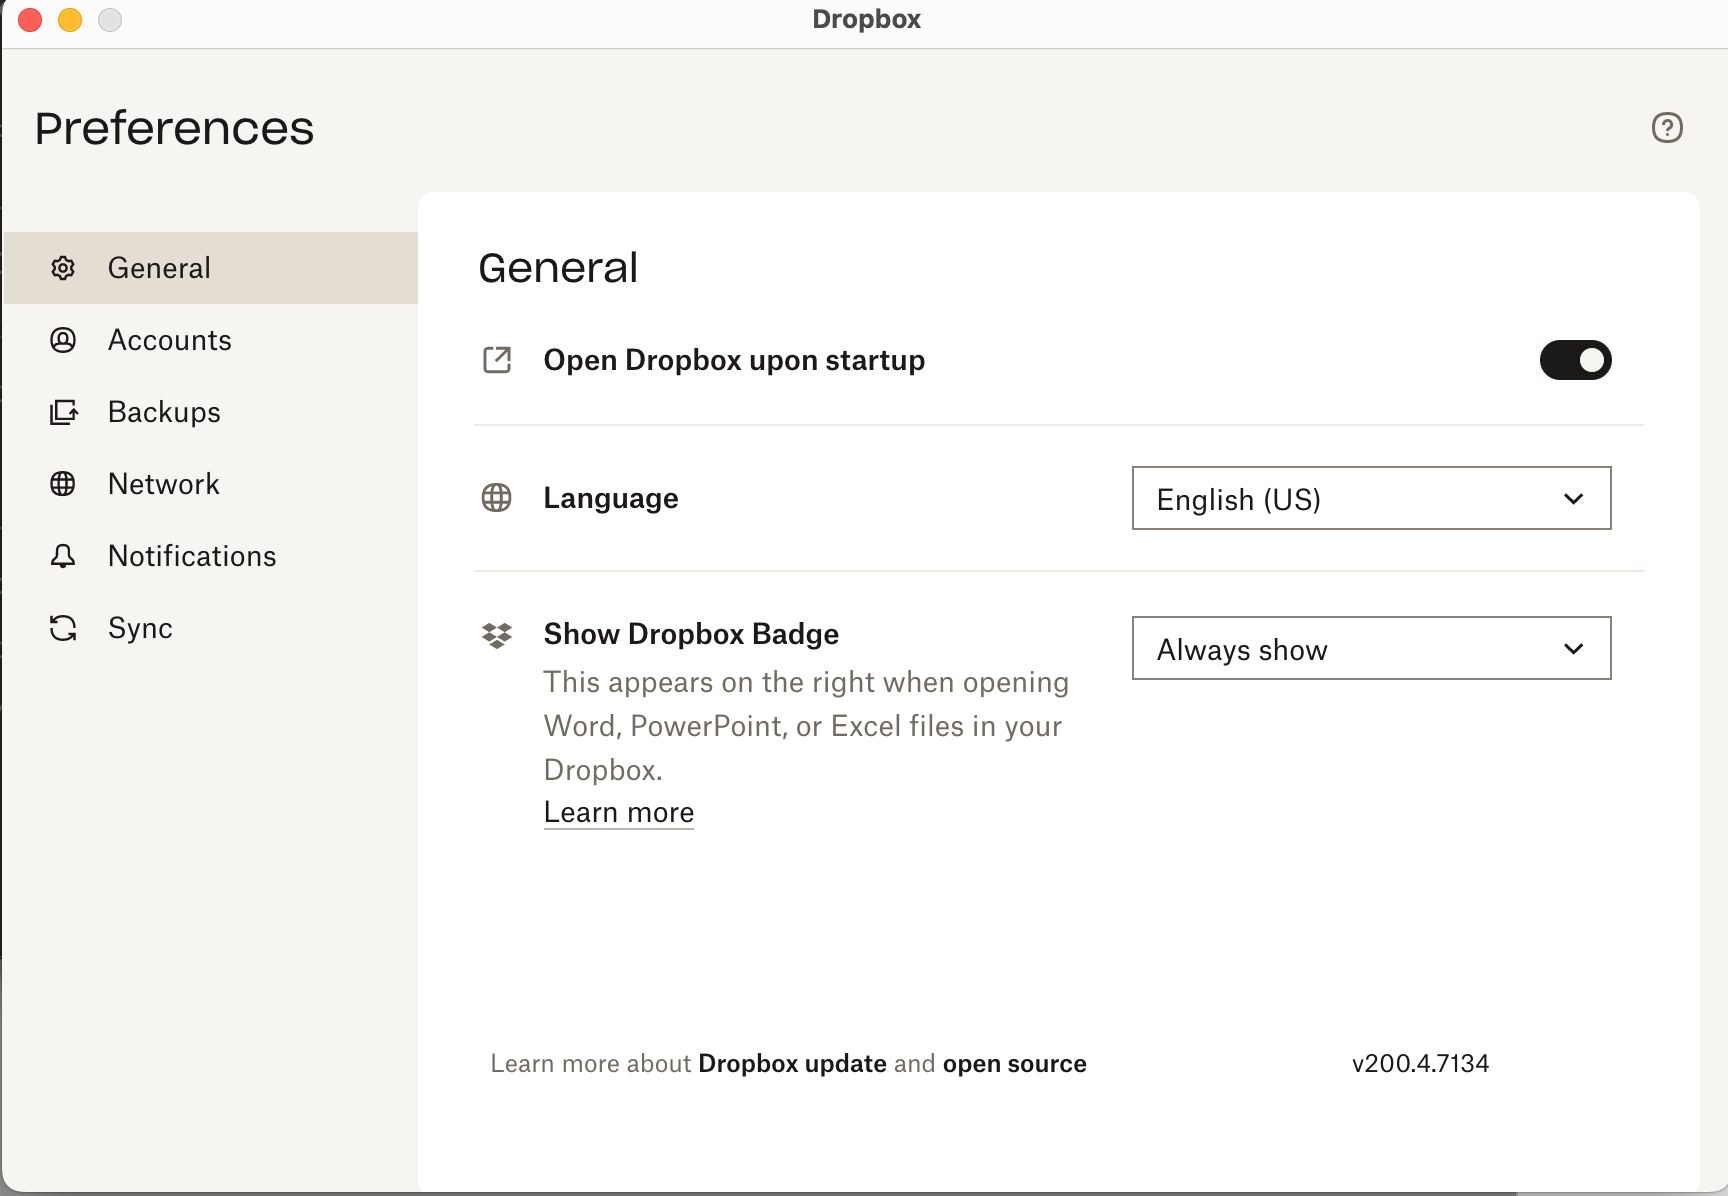Switch to the Accounts section
1728x1196 pixels.
point(170,340)
